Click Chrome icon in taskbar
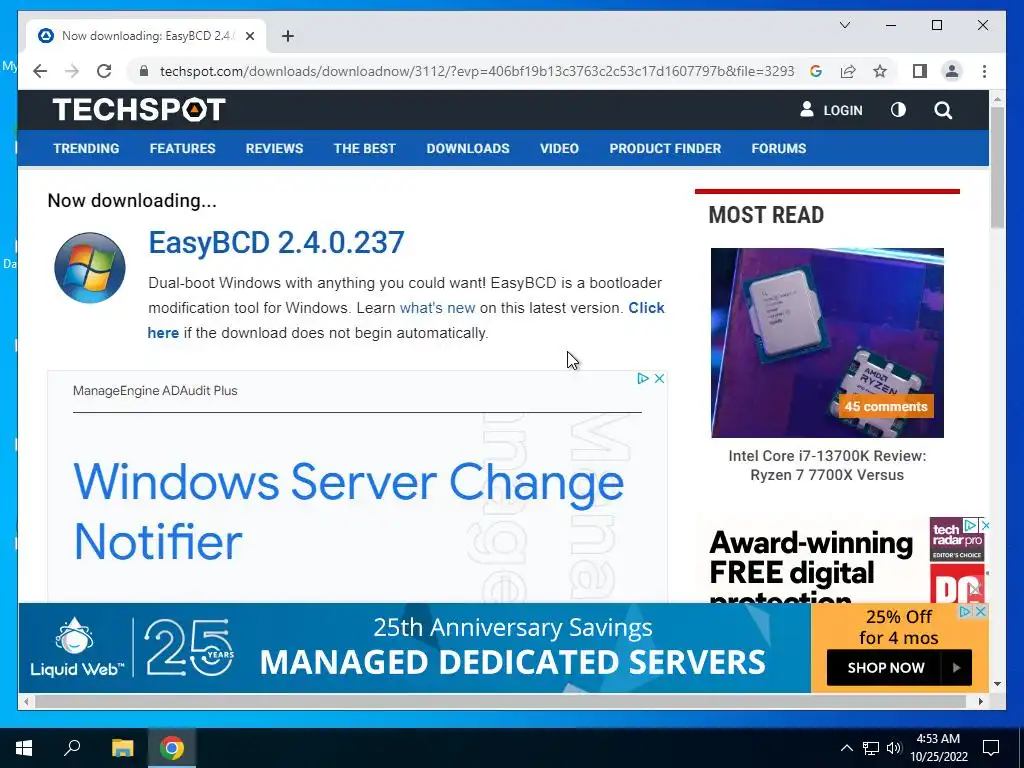The width and height of the screenshot is (1024, 768). (172, 748)
